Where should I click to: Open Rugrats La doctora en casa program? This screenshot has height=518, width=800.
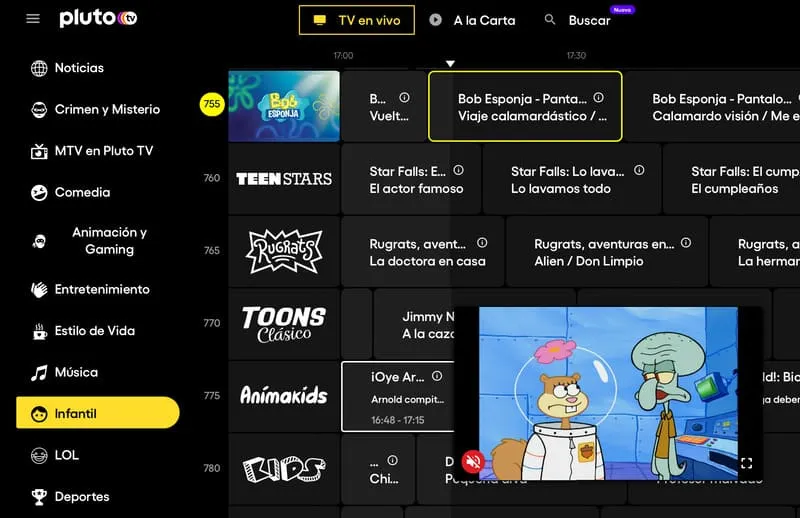click(x=422, y=252)
